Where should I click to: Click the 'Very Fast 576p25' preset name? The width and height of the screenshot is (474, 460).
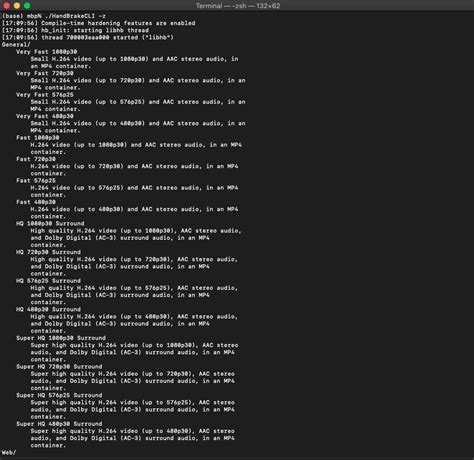coord(45,95)
